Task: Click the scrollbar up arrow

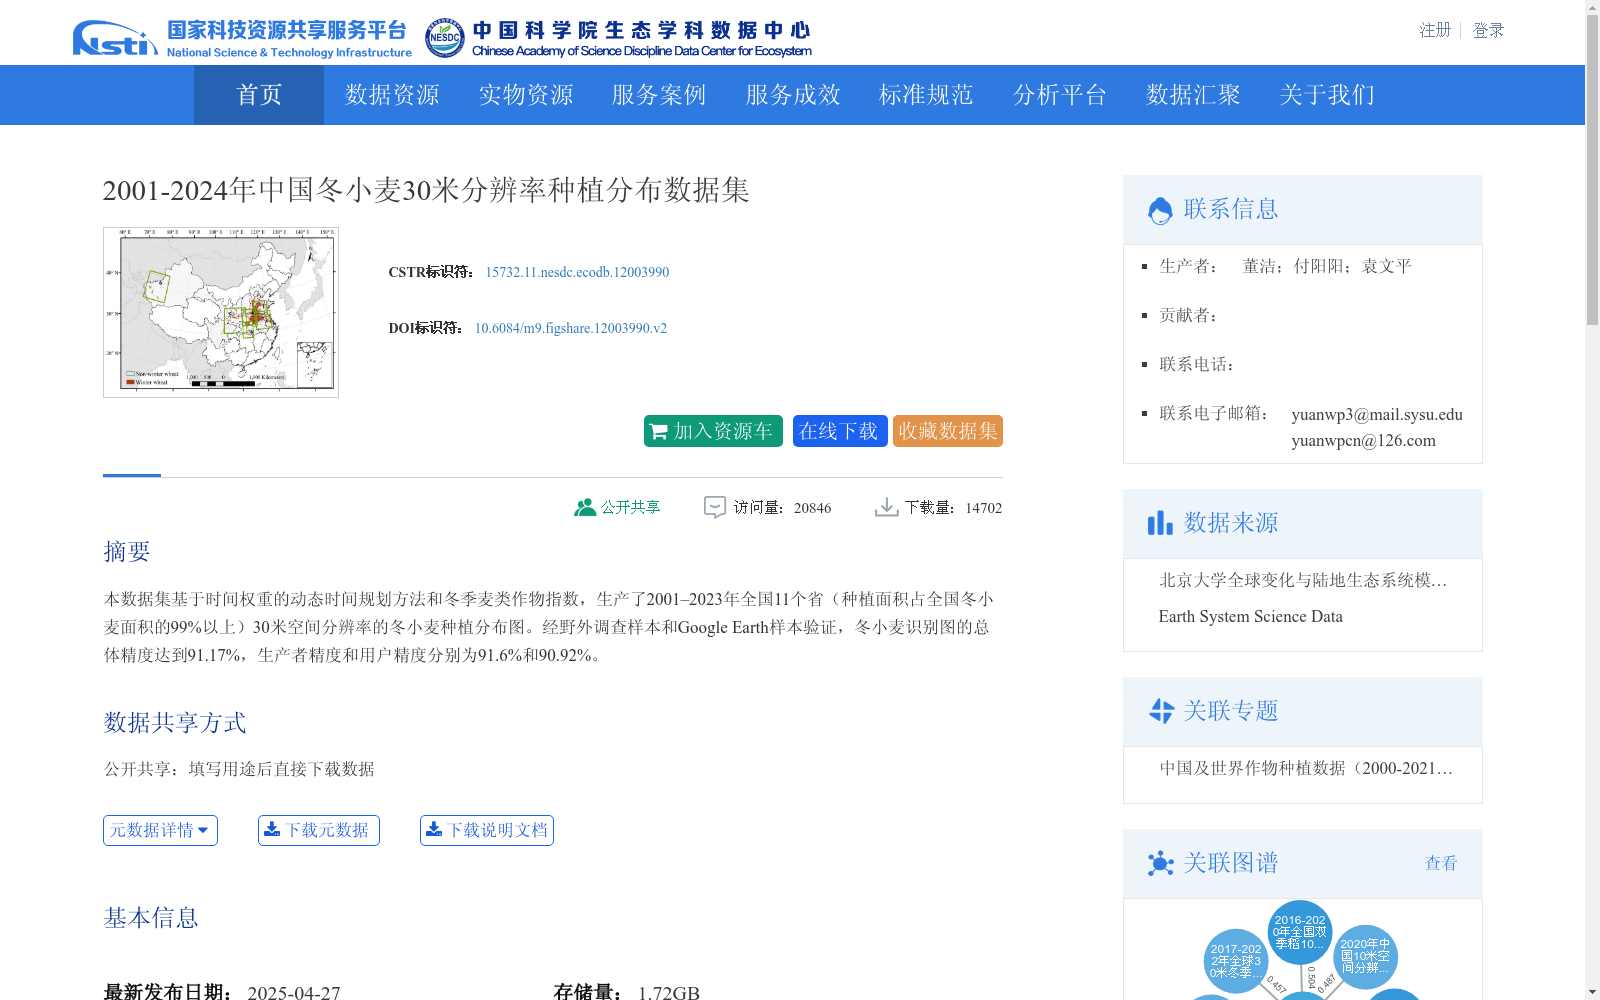Action: 1592,7
